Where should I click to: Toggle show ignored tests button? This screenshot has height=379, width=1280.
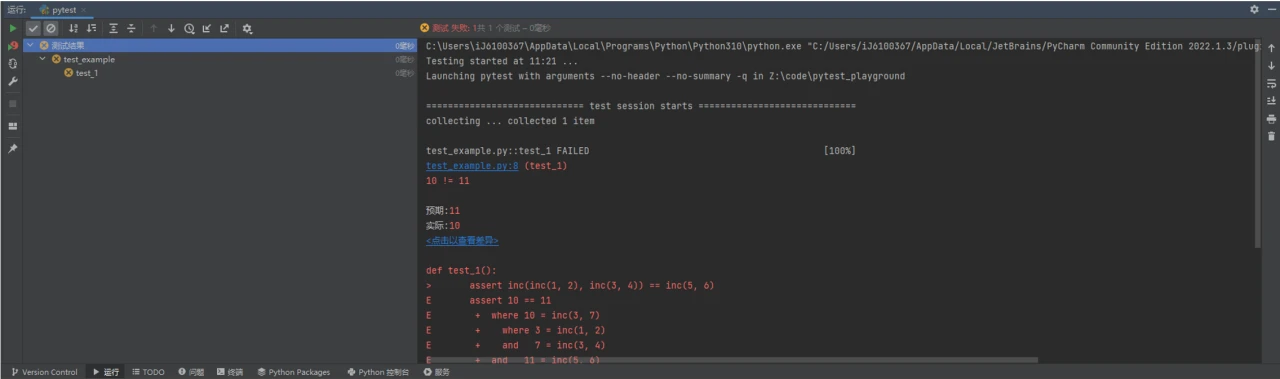tap(50, 28)
